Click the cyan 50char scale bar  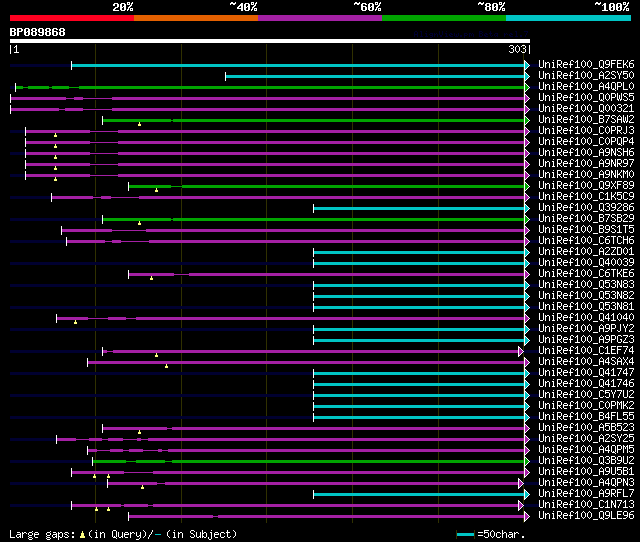pyautogui.click(x=465, y=534)
